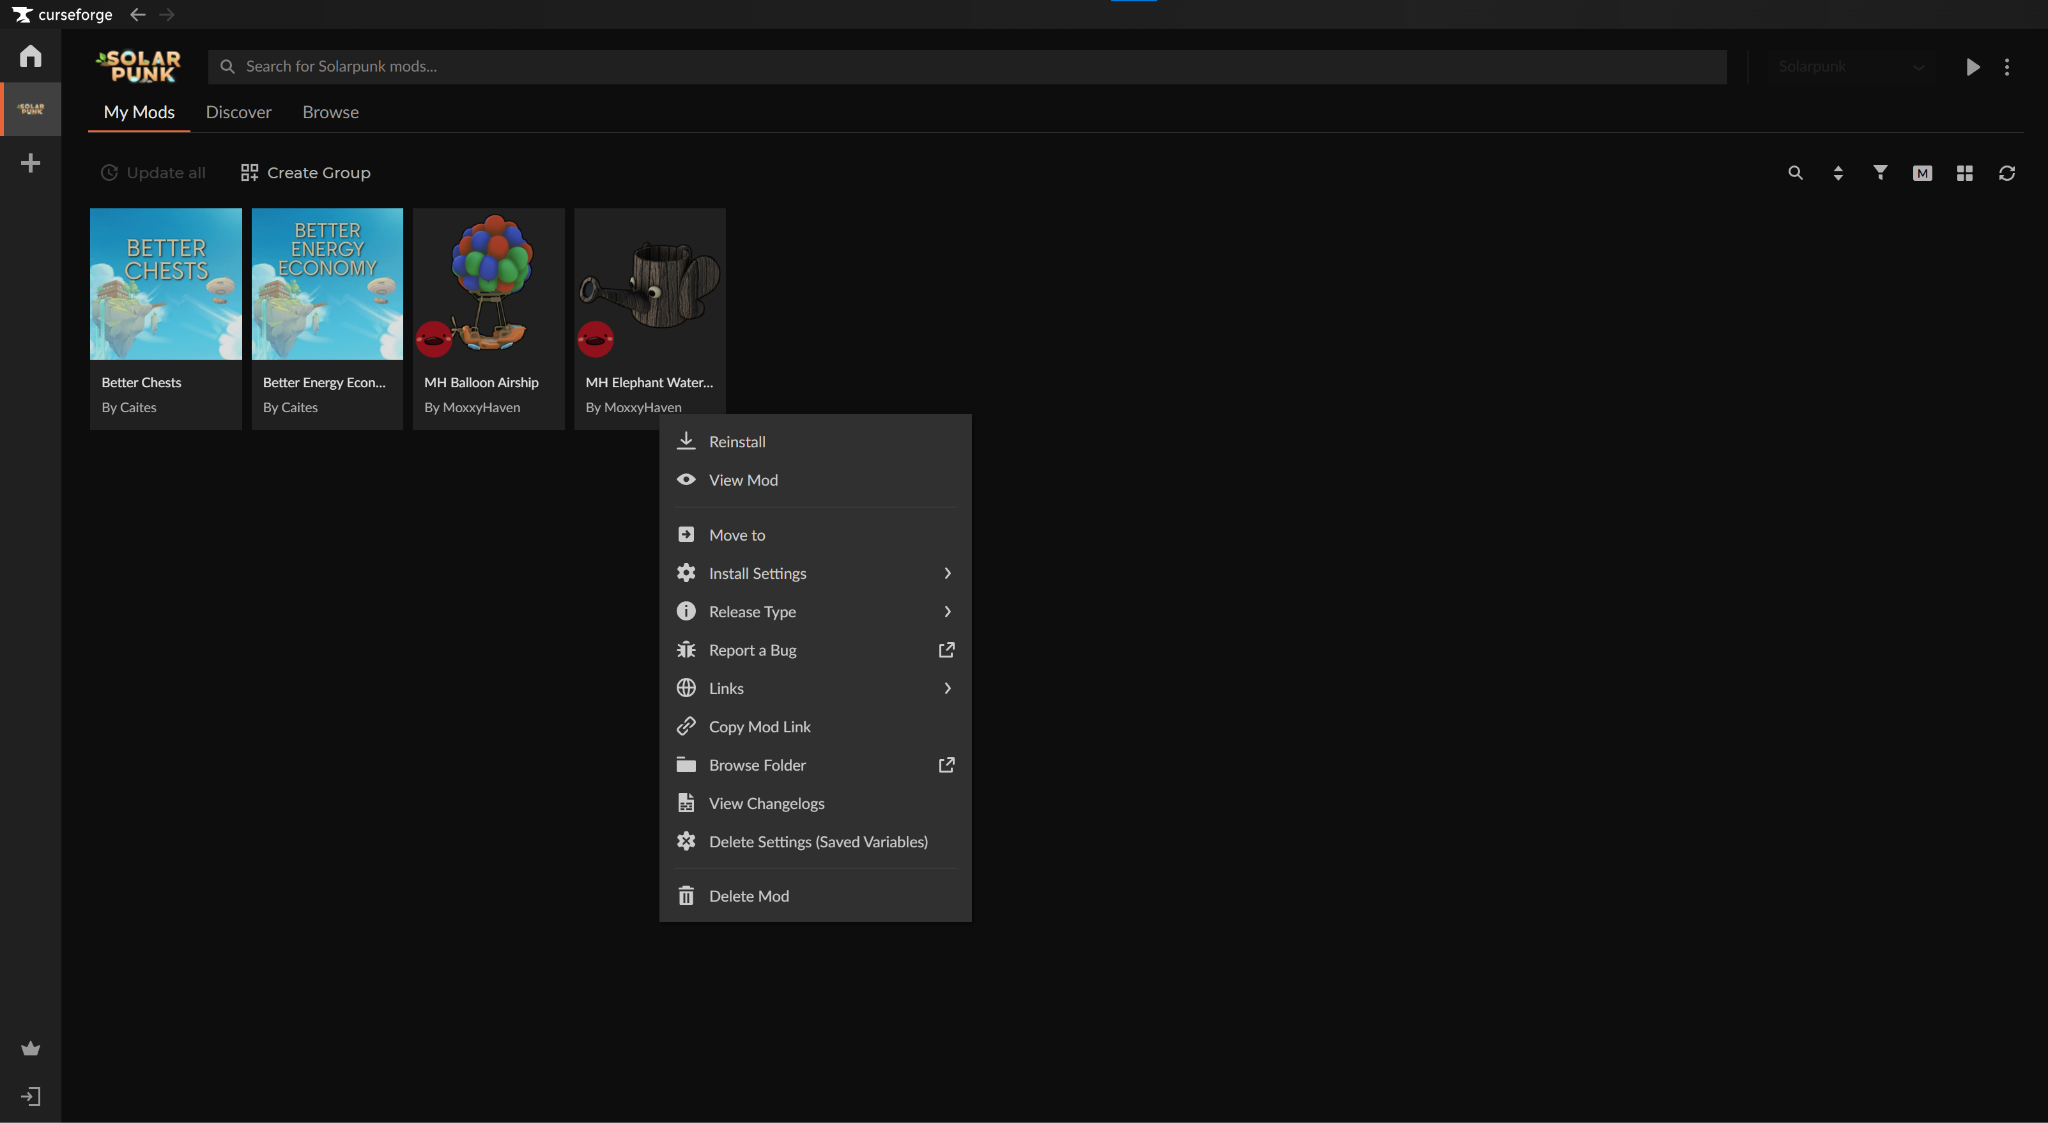Expand the Release Type submenu arrow
2048x1123 pixels.
coord(947,611)
